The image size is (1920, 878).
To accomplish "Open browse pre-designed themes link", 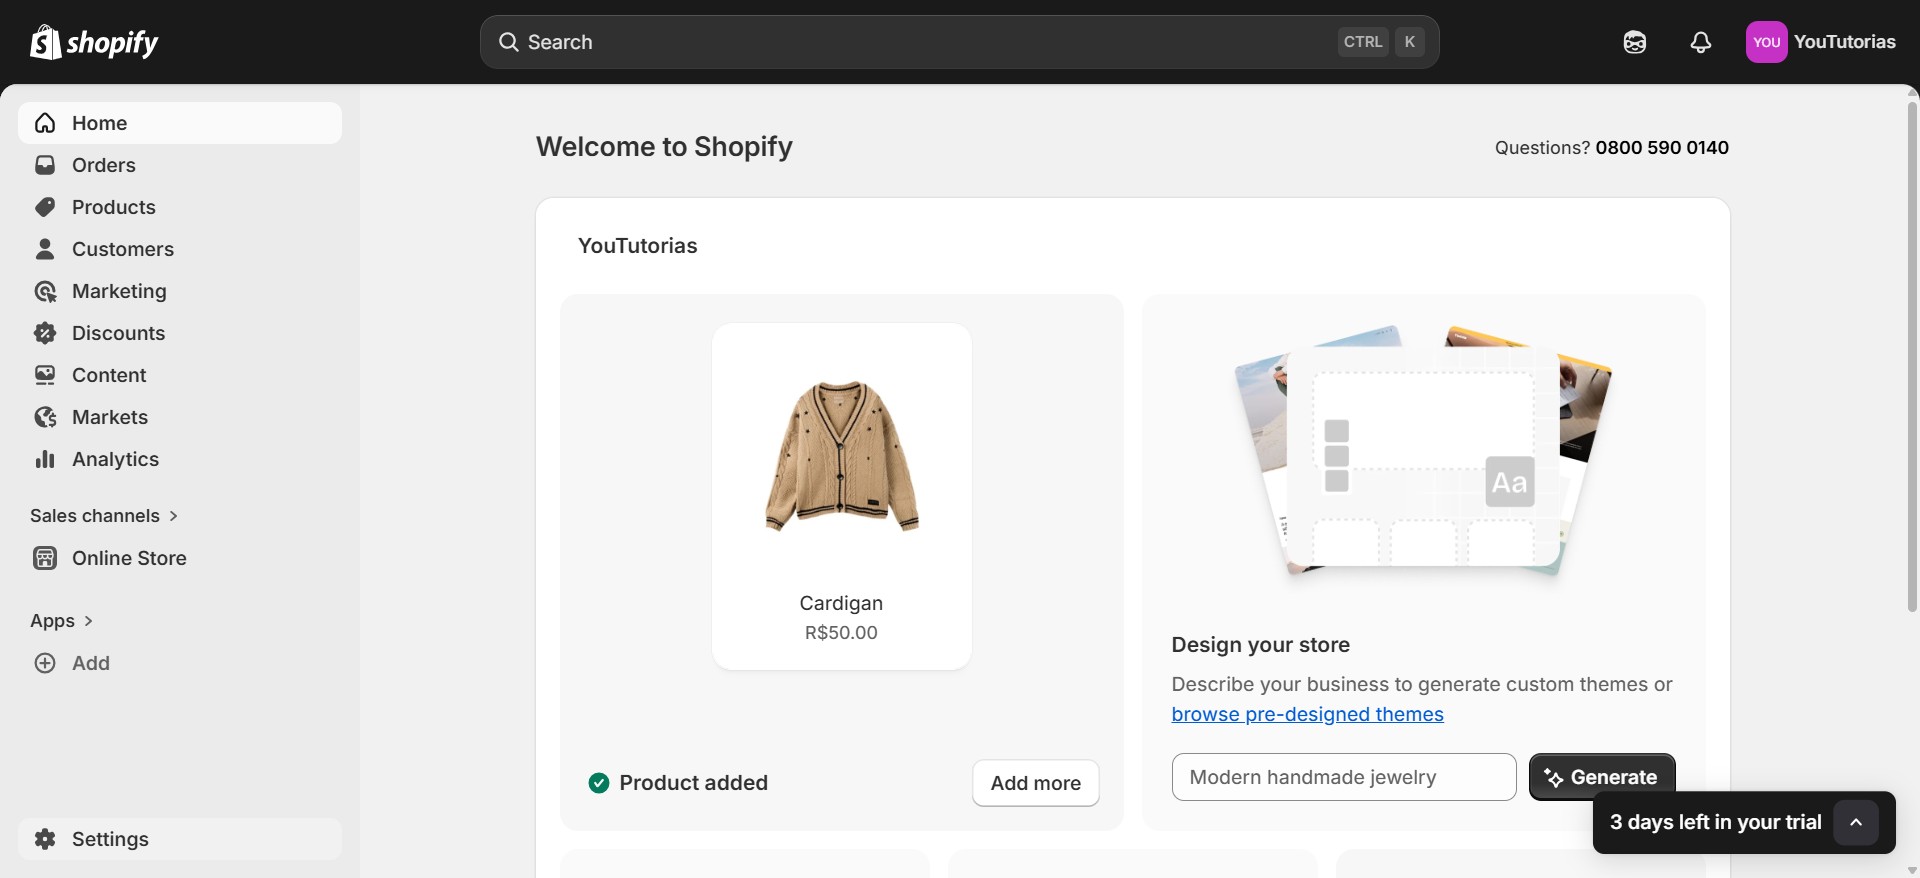I will [1307, 714].
